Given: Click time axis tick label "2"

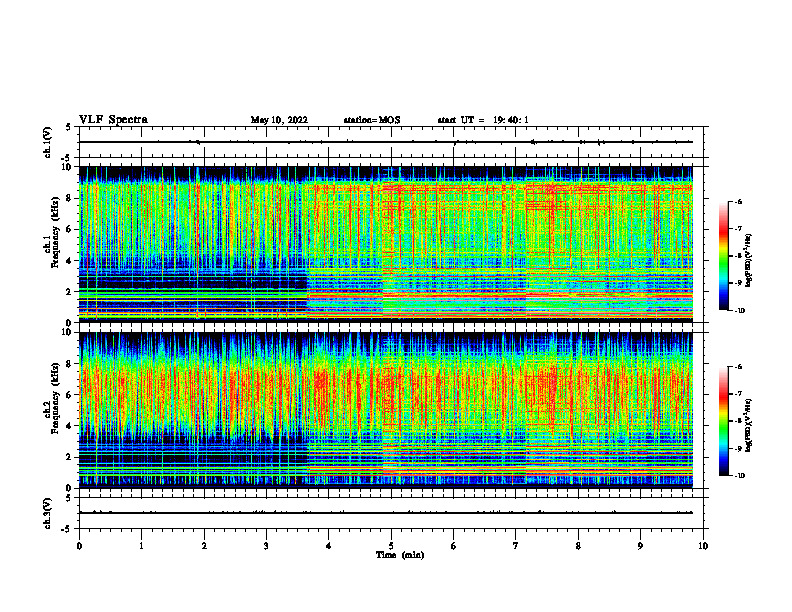Looking at the screenshot, I should pyautogui.click(x=204, y=546).
